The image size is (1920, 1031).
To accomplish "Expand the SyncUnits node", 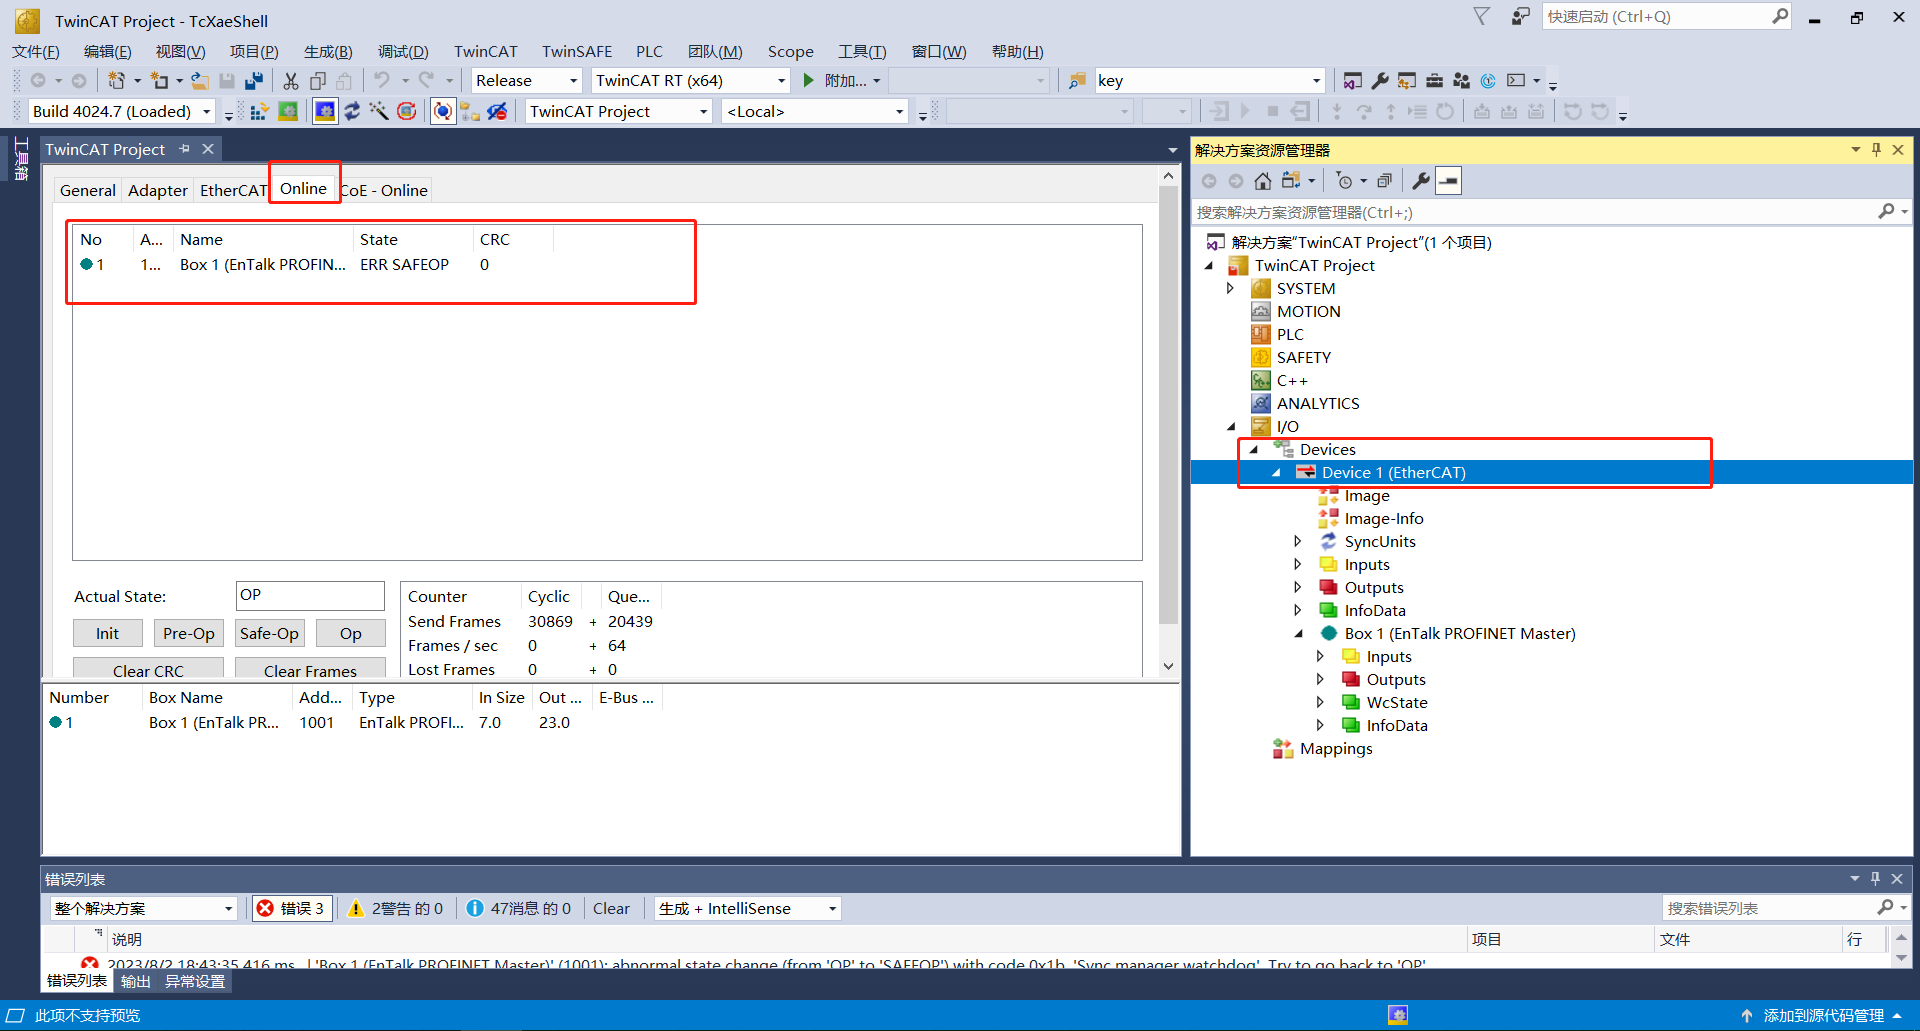I will (x=1298, y=541).
